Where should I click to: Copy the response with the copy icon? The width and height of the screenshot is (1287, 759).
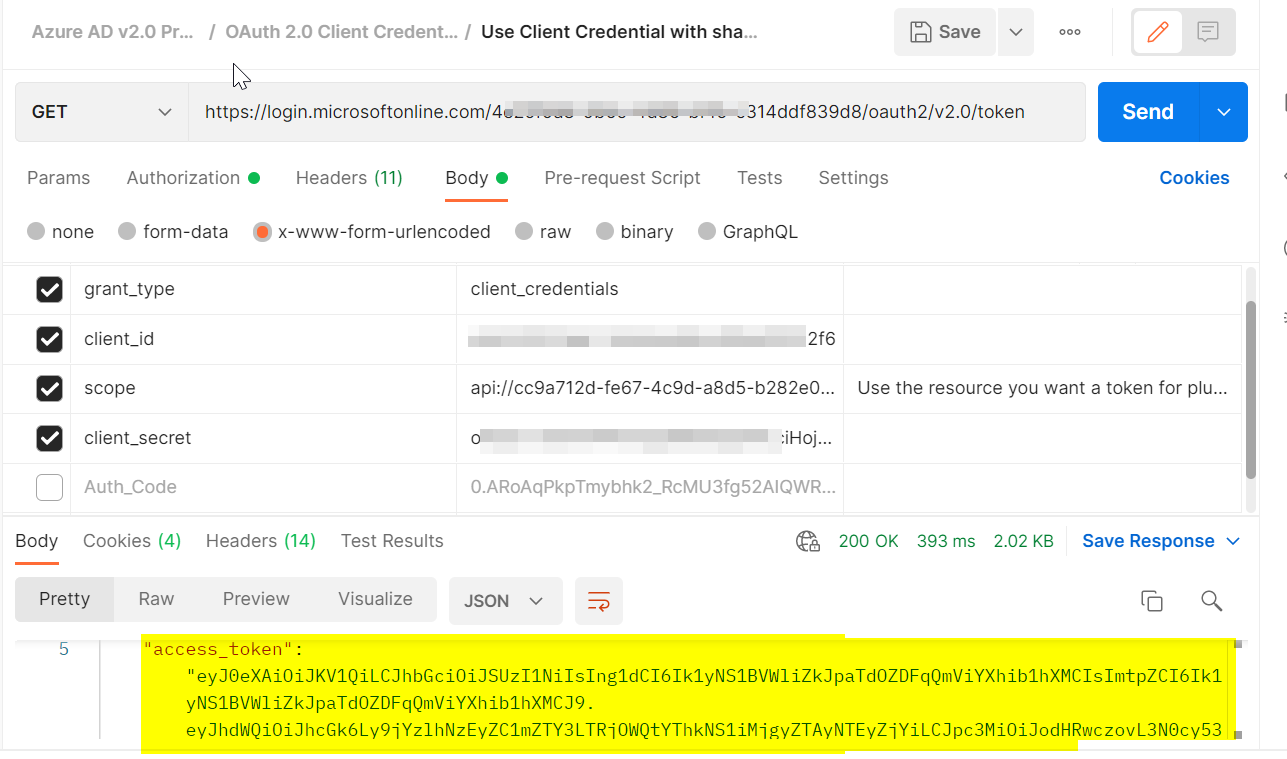coord(1152,600)
